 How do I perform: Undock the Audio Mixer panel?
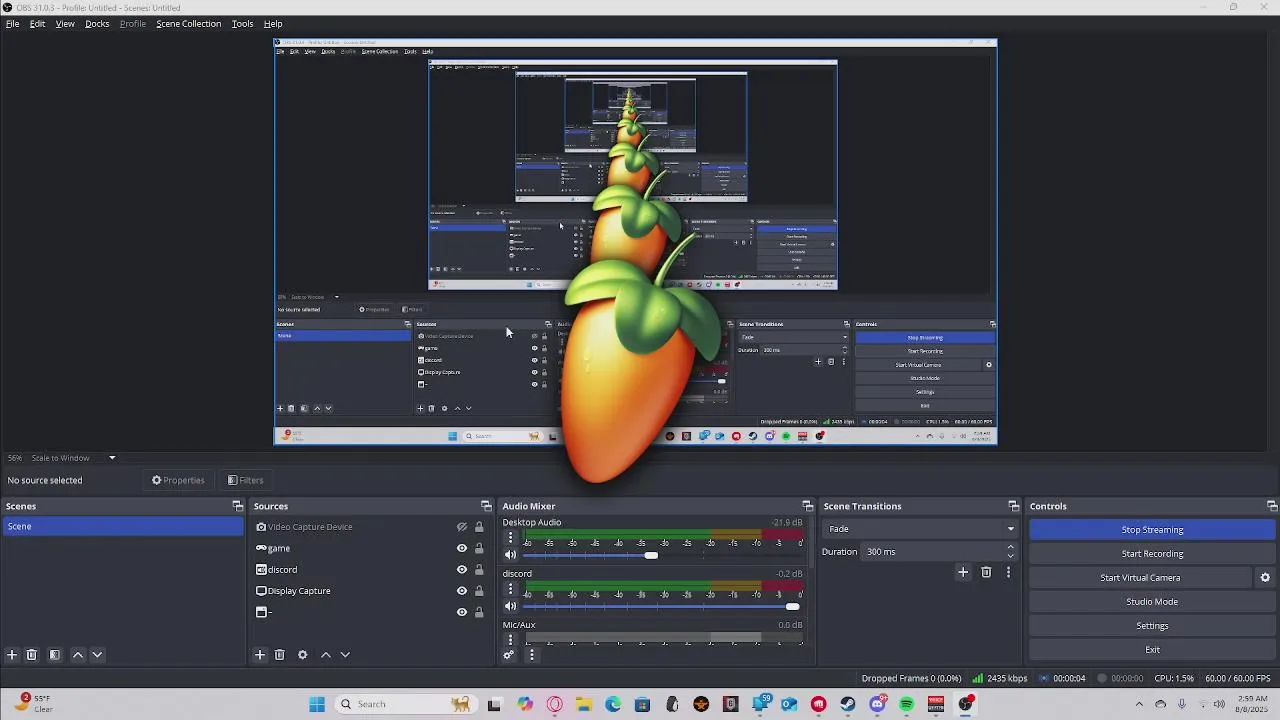807,506
